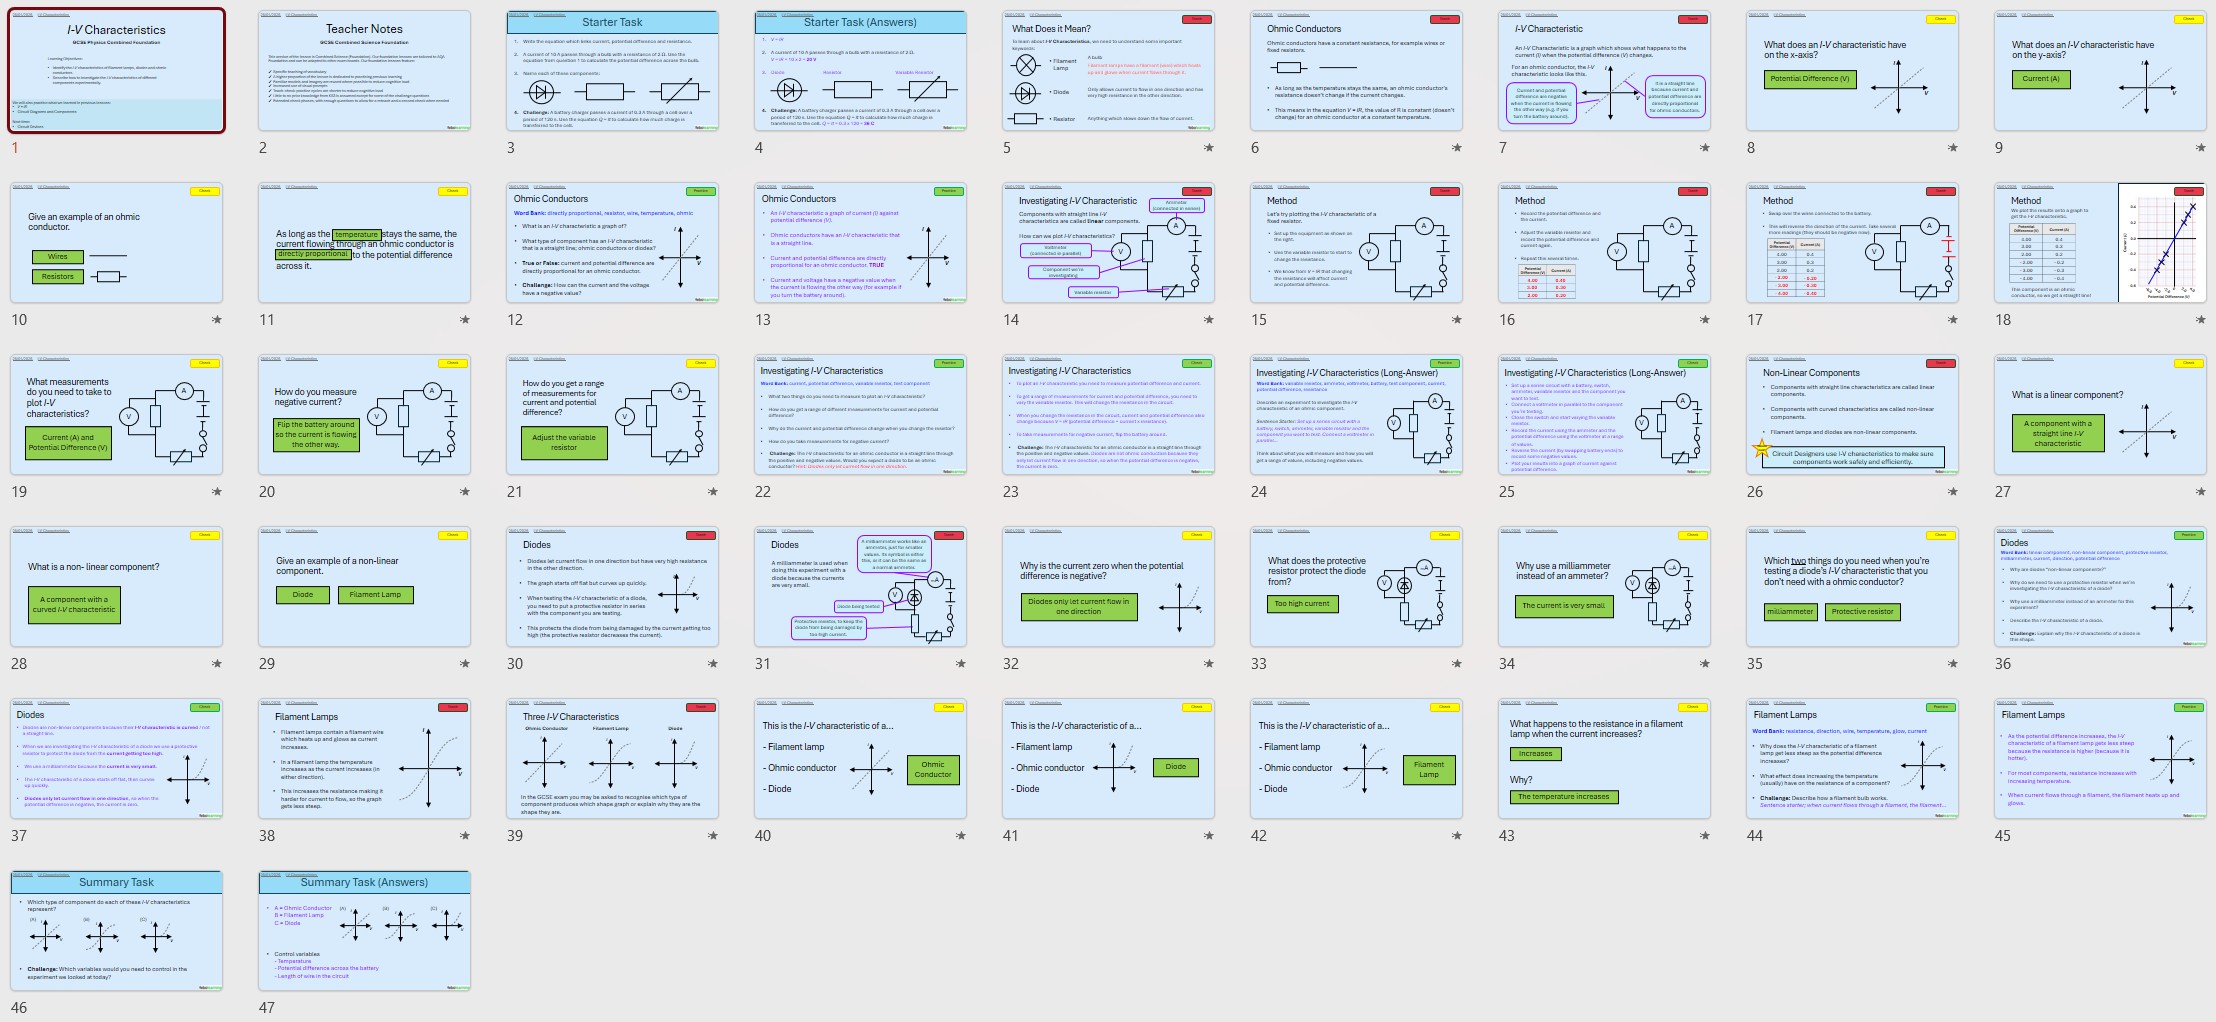Select the Filament Lamps slide 38
This screenshot has height=1022, width=2216.
[364, 759]
